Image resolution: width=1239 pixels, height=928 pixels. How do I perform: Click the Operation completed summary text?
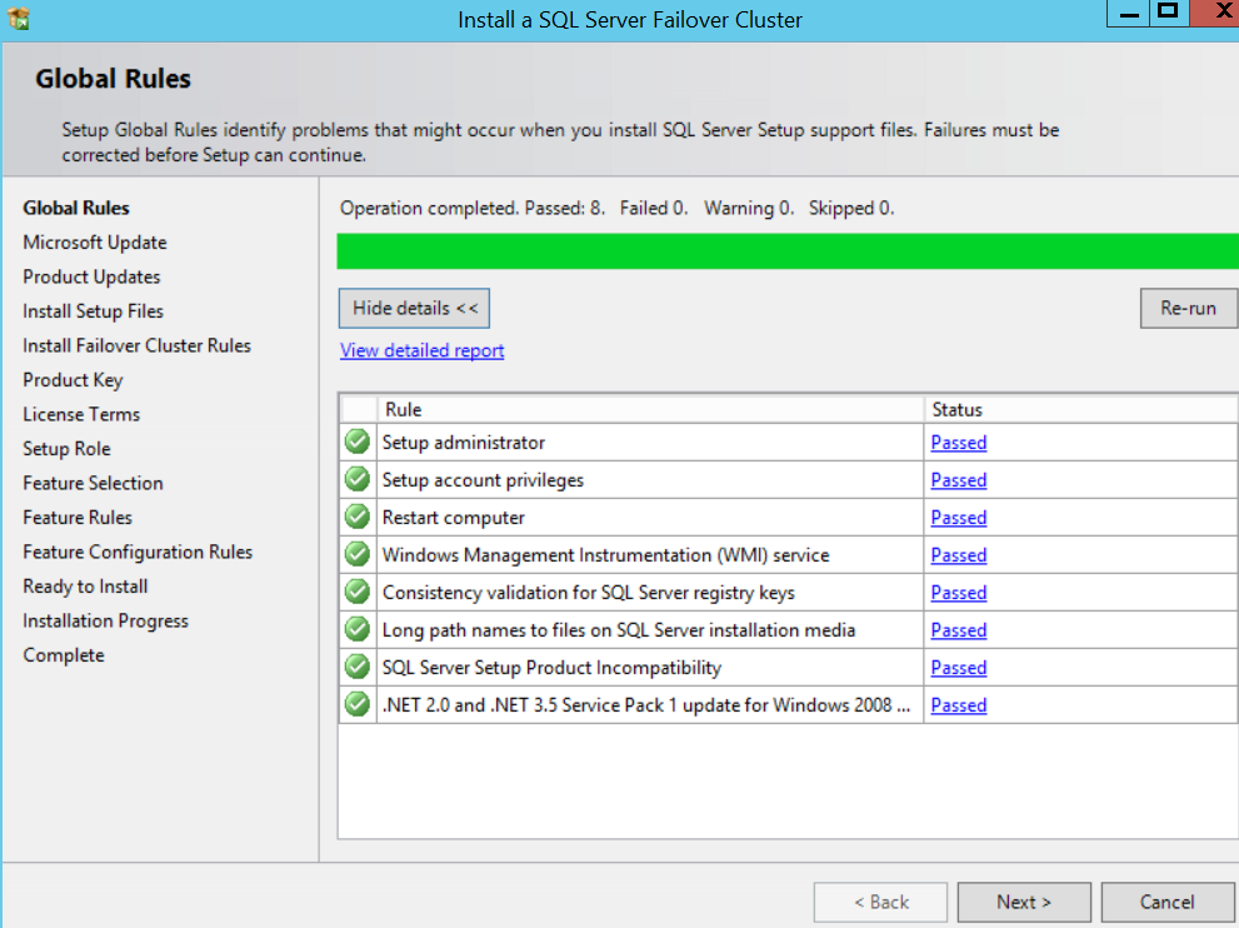point(617,208)
